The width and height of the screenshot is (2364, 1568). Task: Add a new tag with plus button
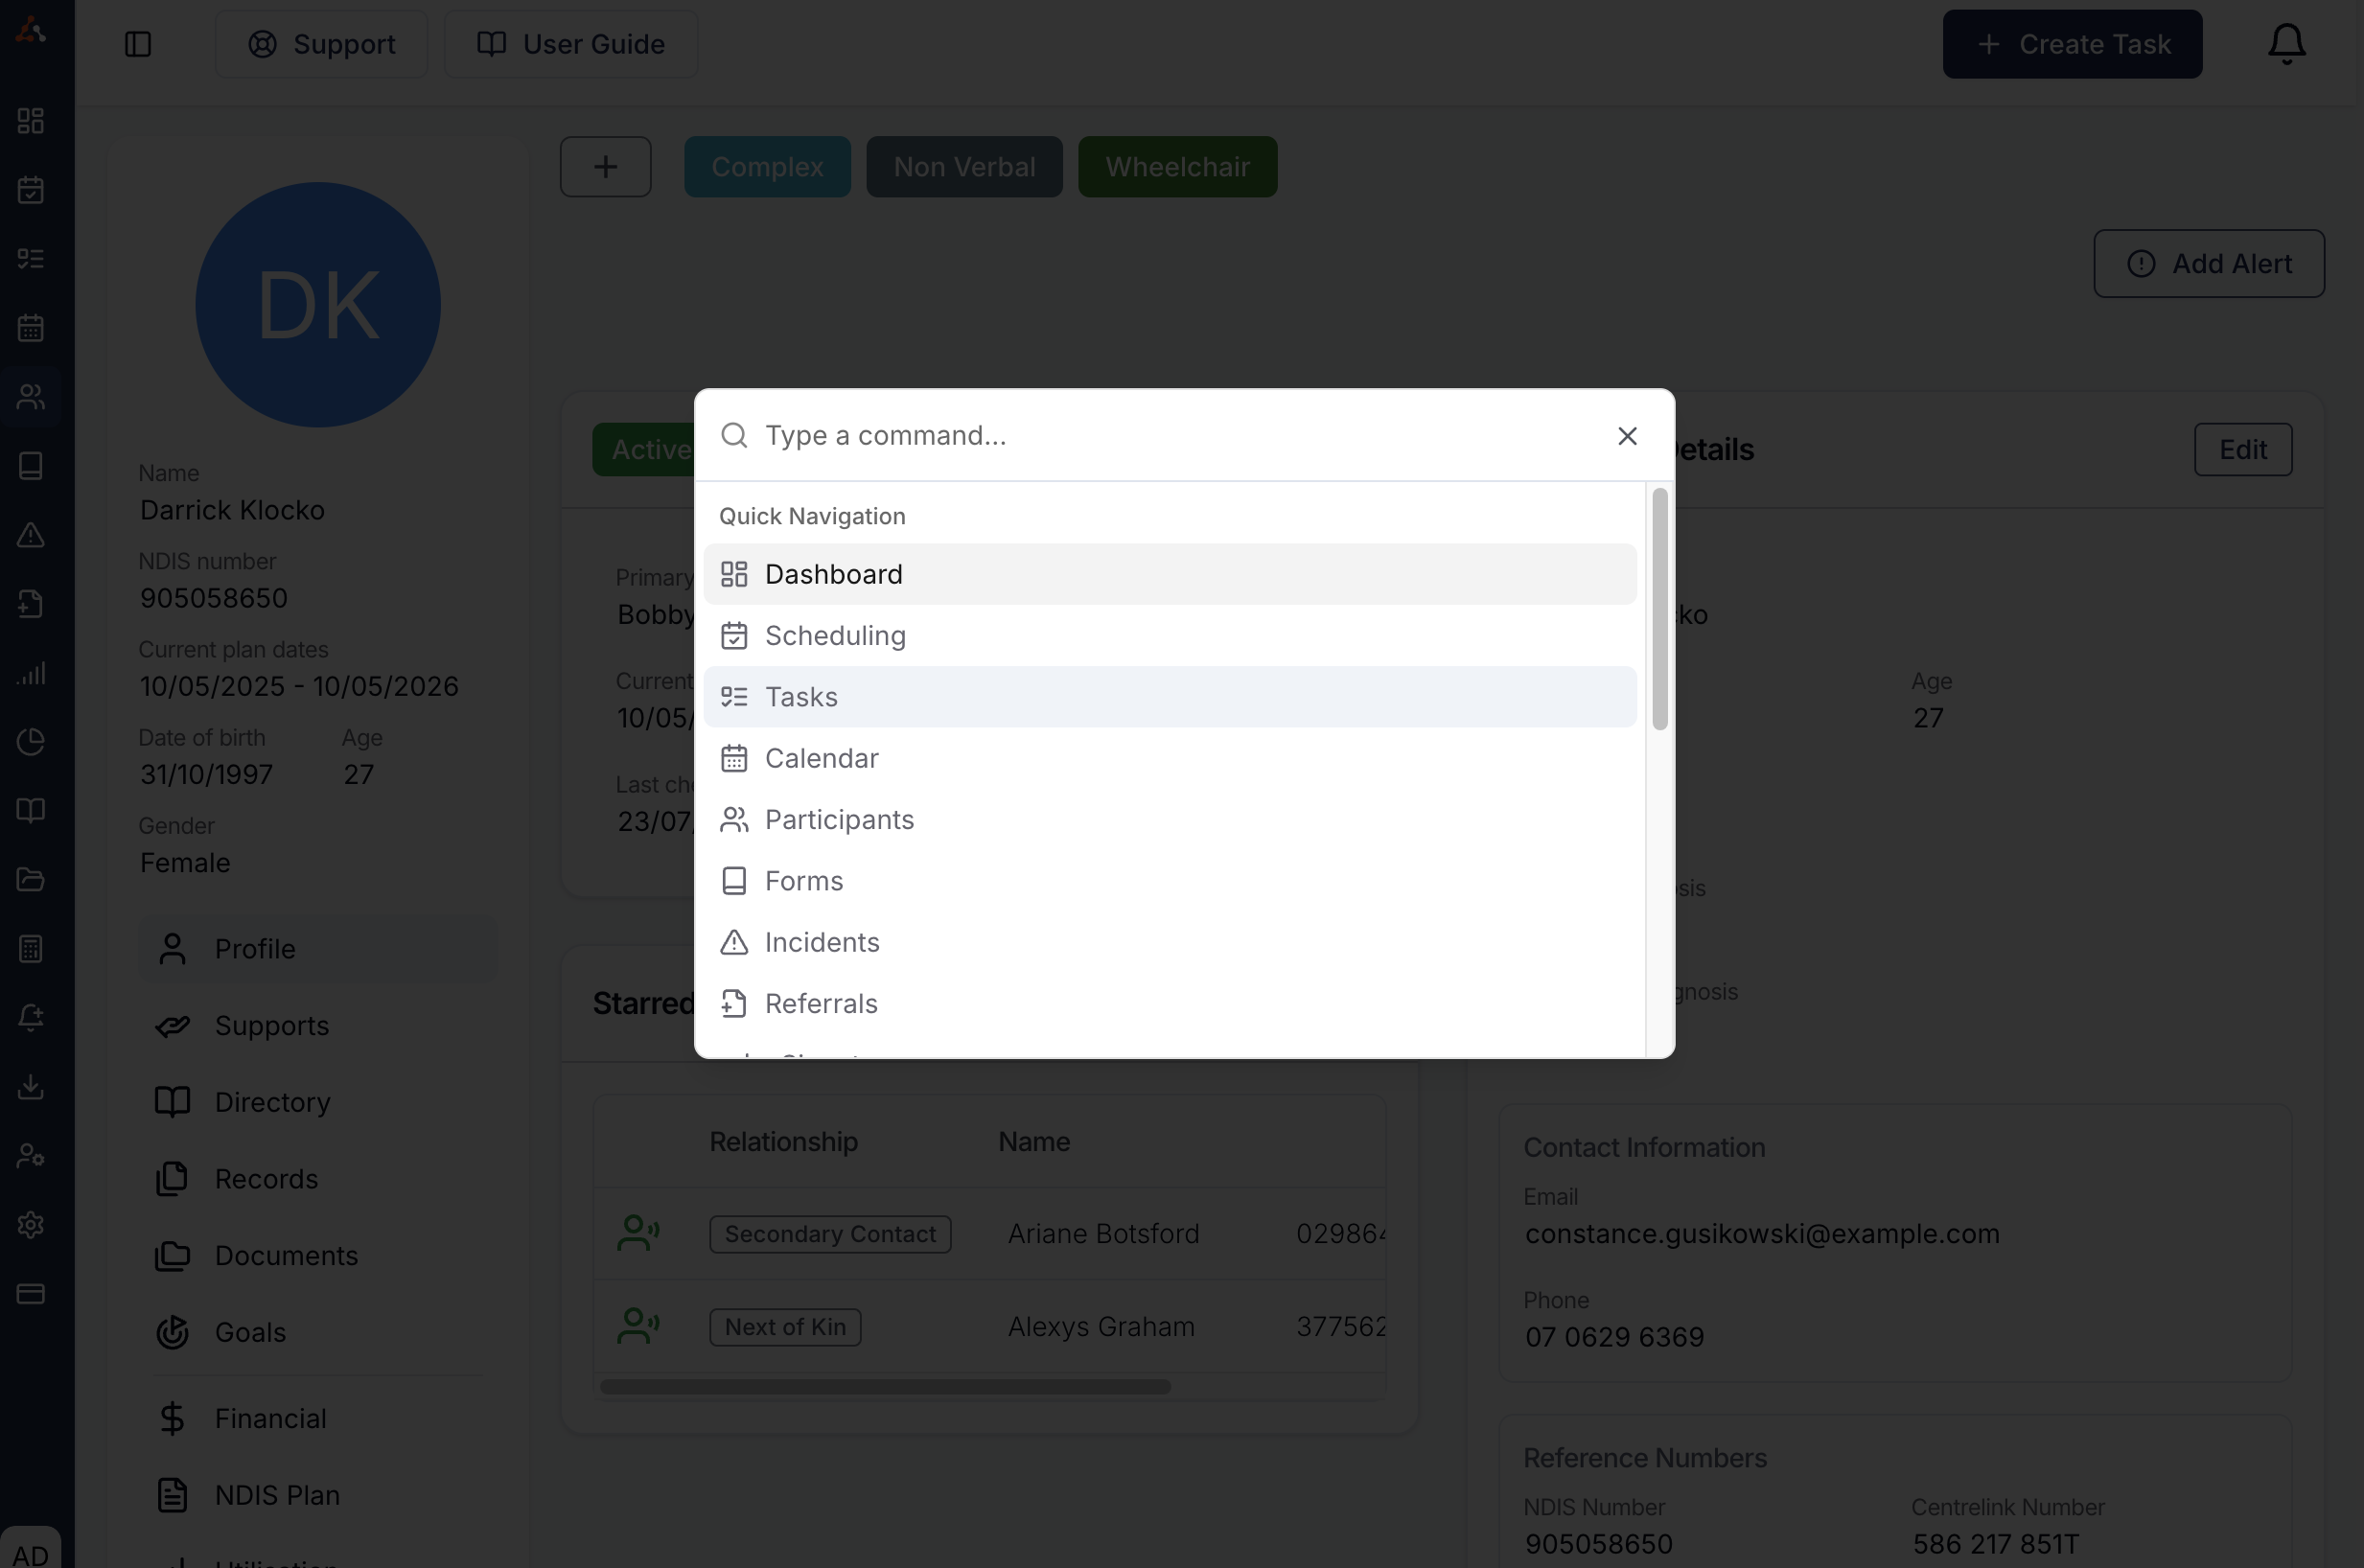(605, 167)
